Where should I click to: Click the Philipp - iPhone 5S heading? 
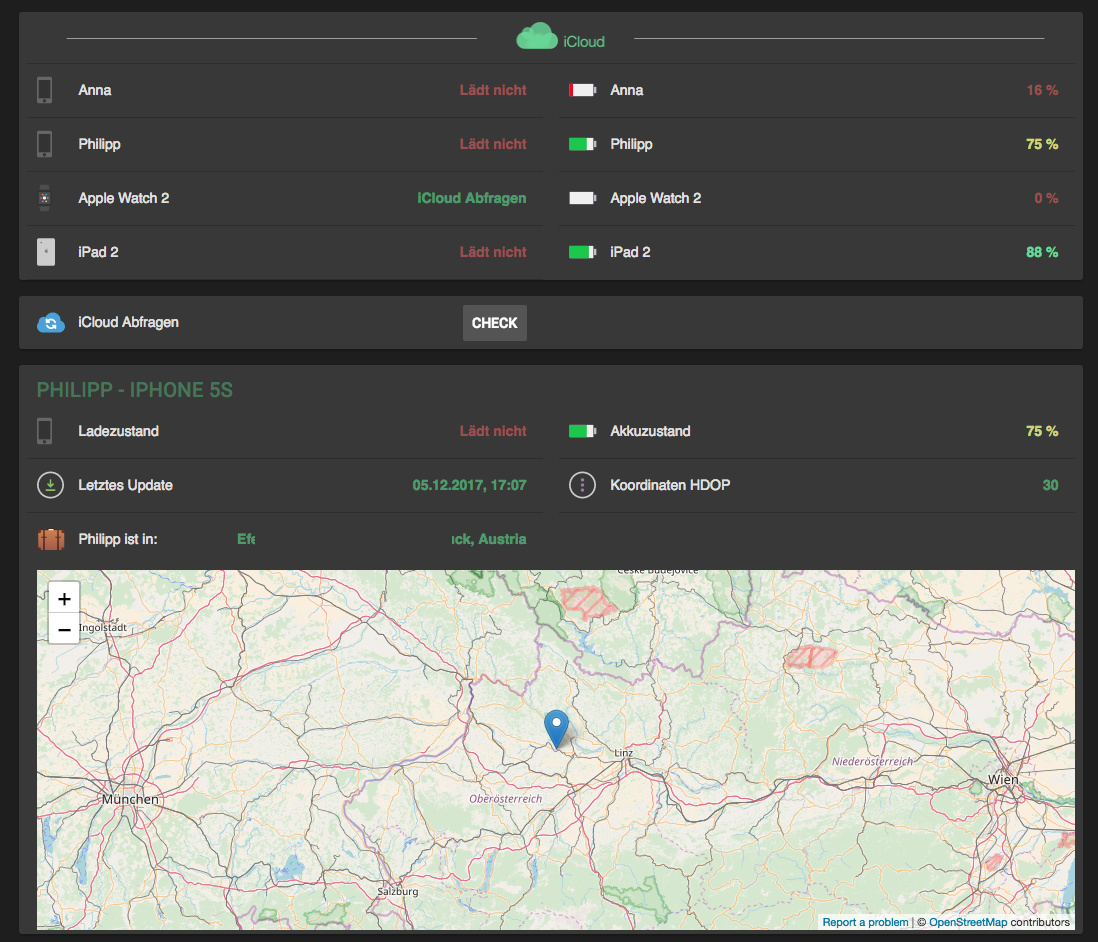(135, 390)
